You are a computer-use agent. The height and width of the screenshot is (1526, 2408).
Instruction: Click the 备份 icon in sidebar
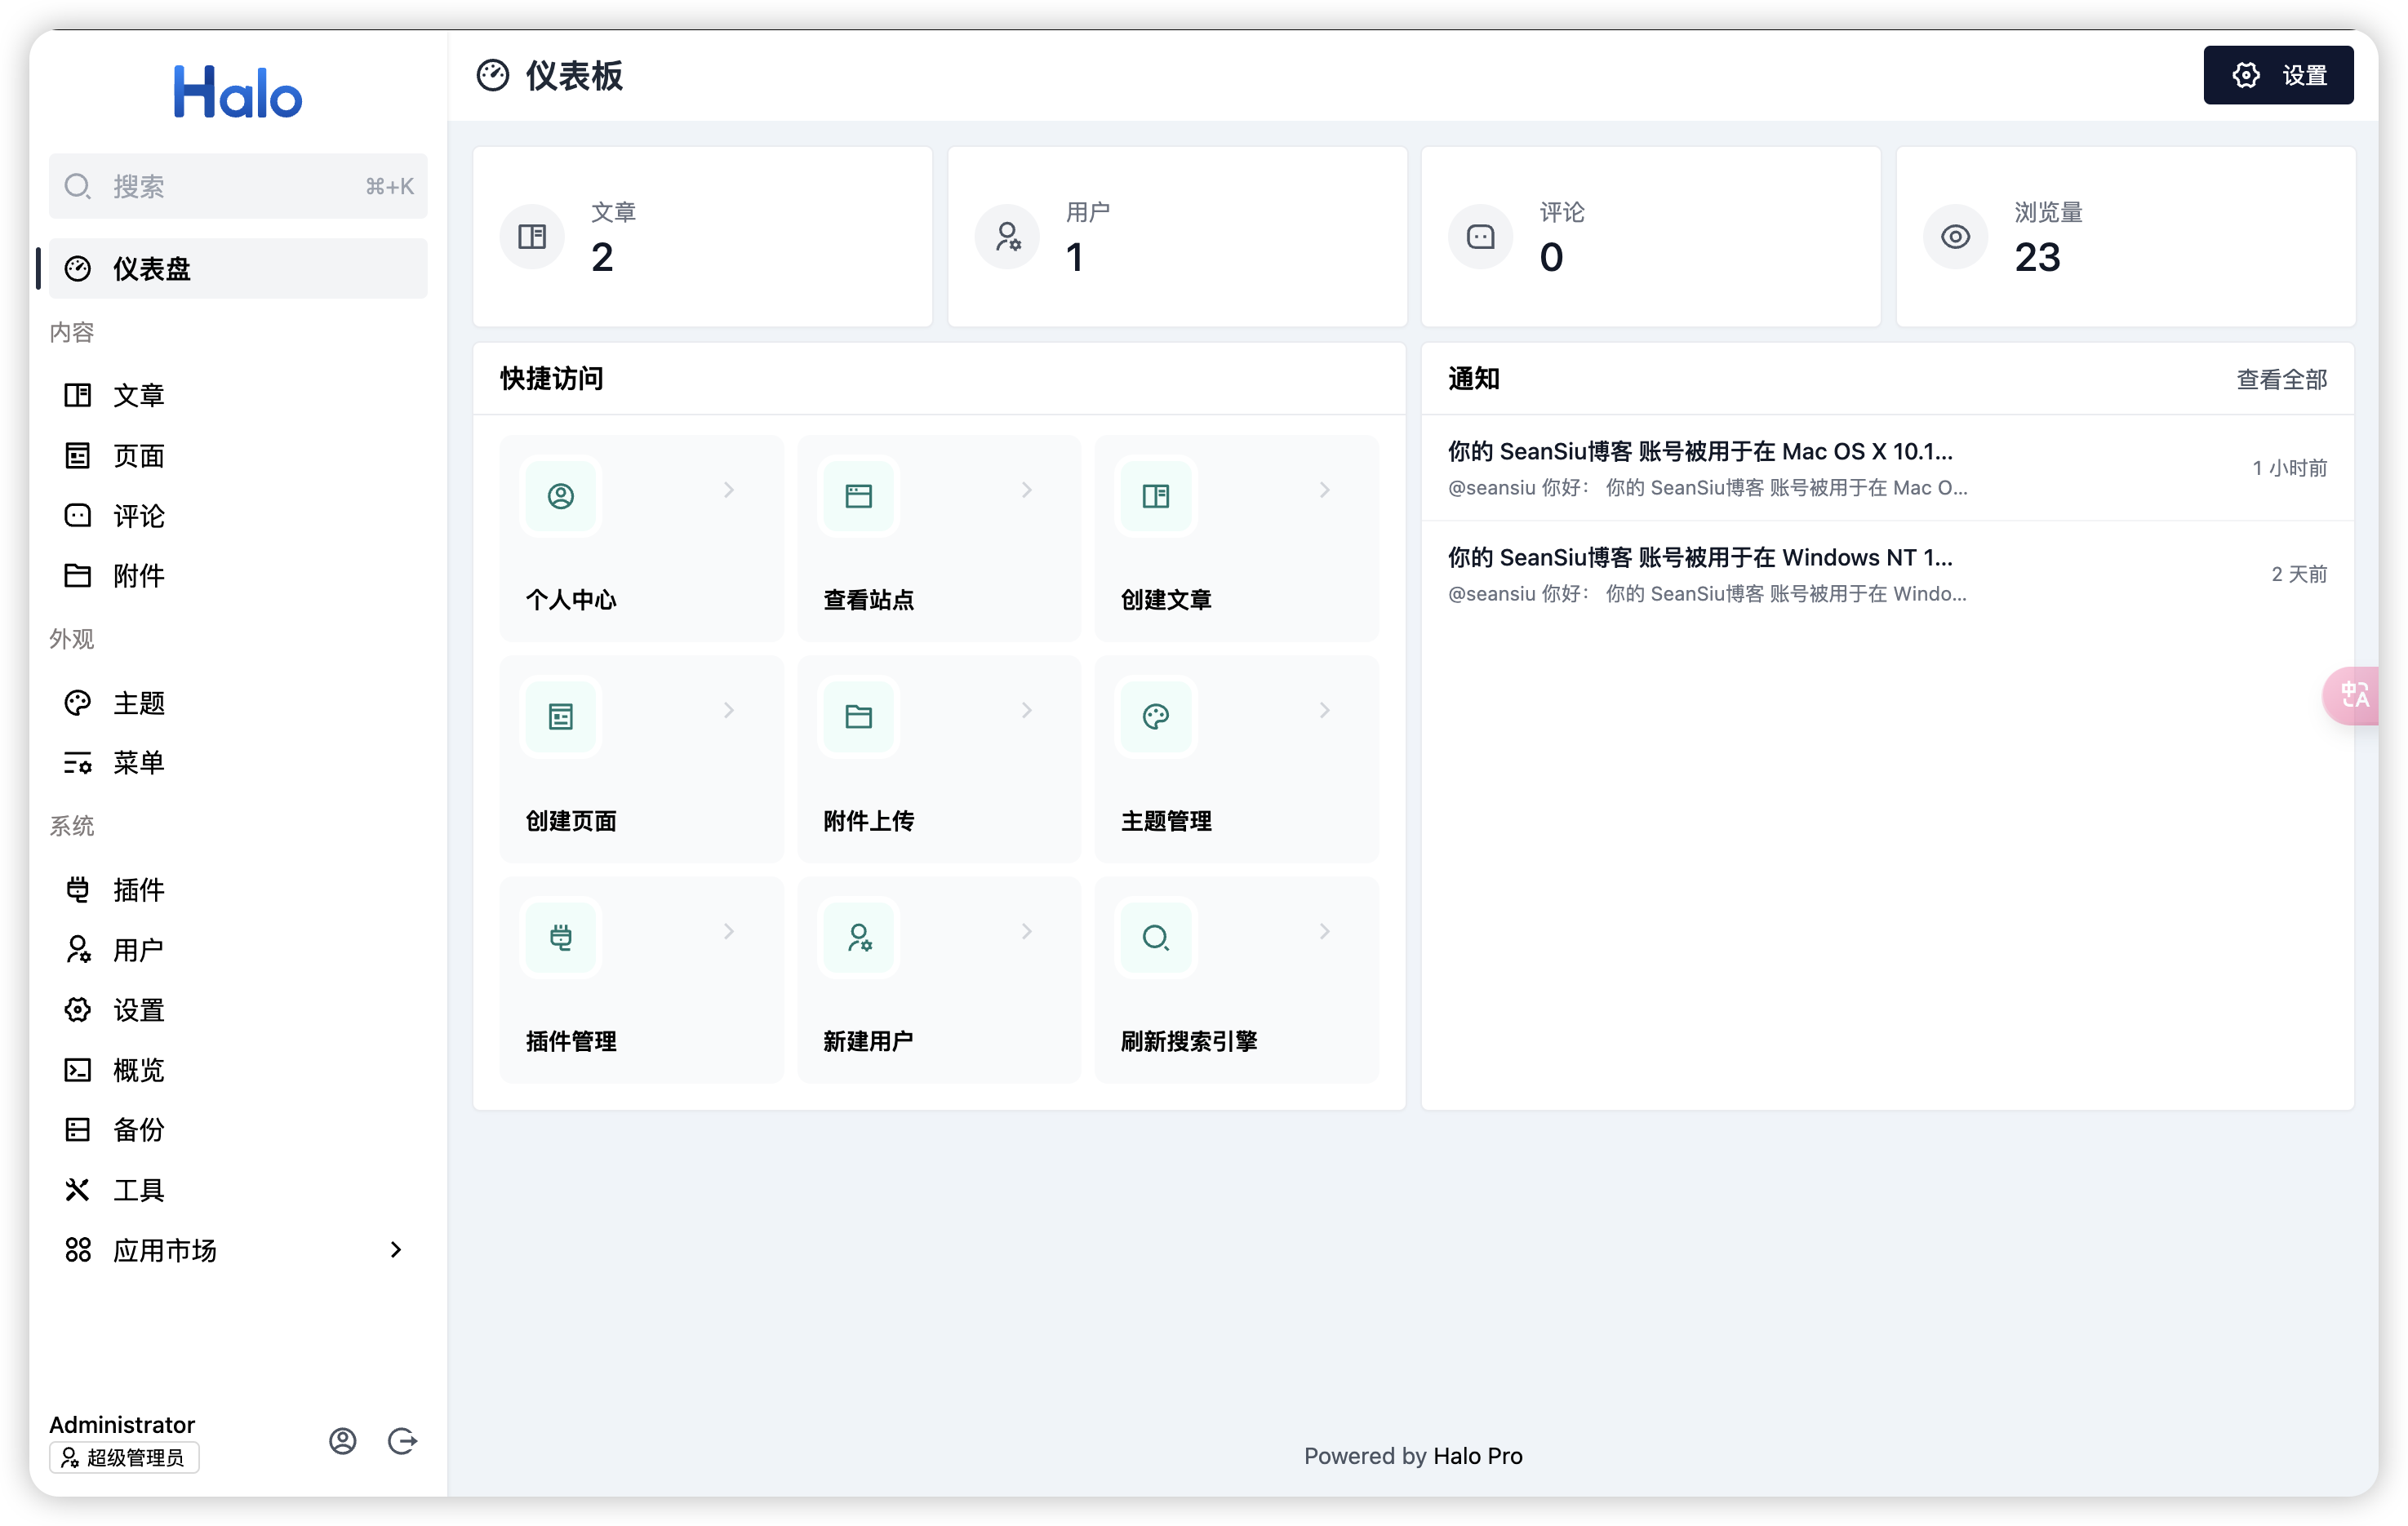(x=78, y=1130)
